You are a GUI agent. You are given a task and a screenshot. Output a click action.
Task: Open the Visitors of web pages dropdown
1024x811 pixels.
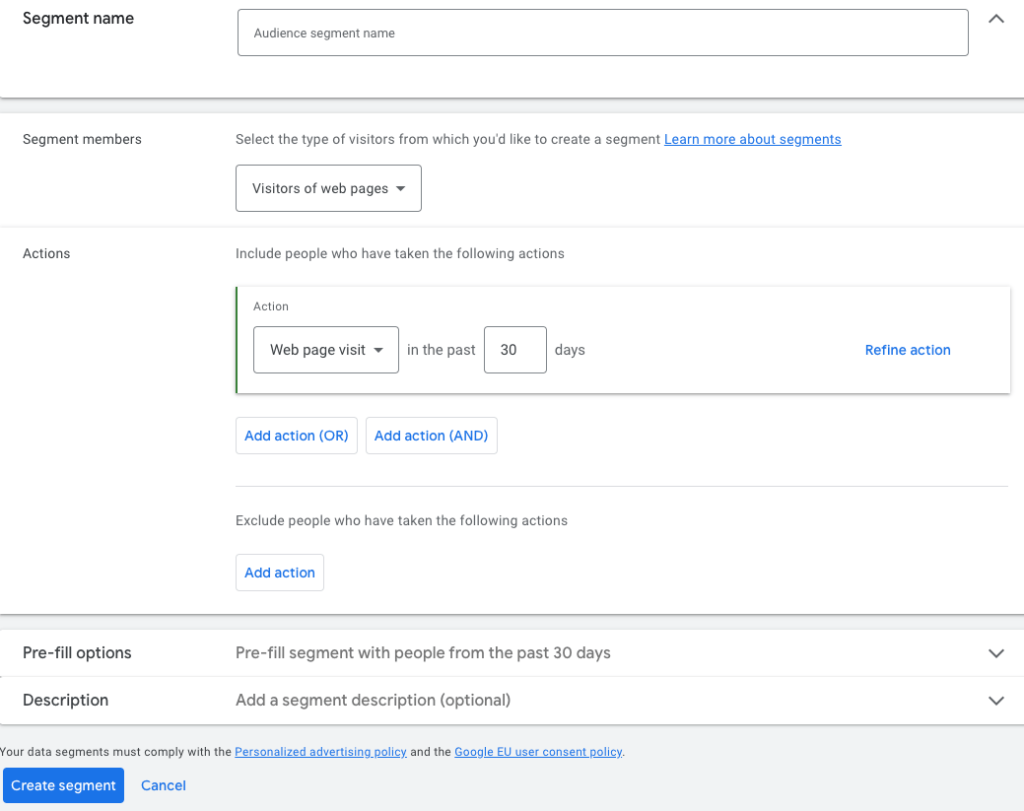pyautogui.click(x=328, y=188)
